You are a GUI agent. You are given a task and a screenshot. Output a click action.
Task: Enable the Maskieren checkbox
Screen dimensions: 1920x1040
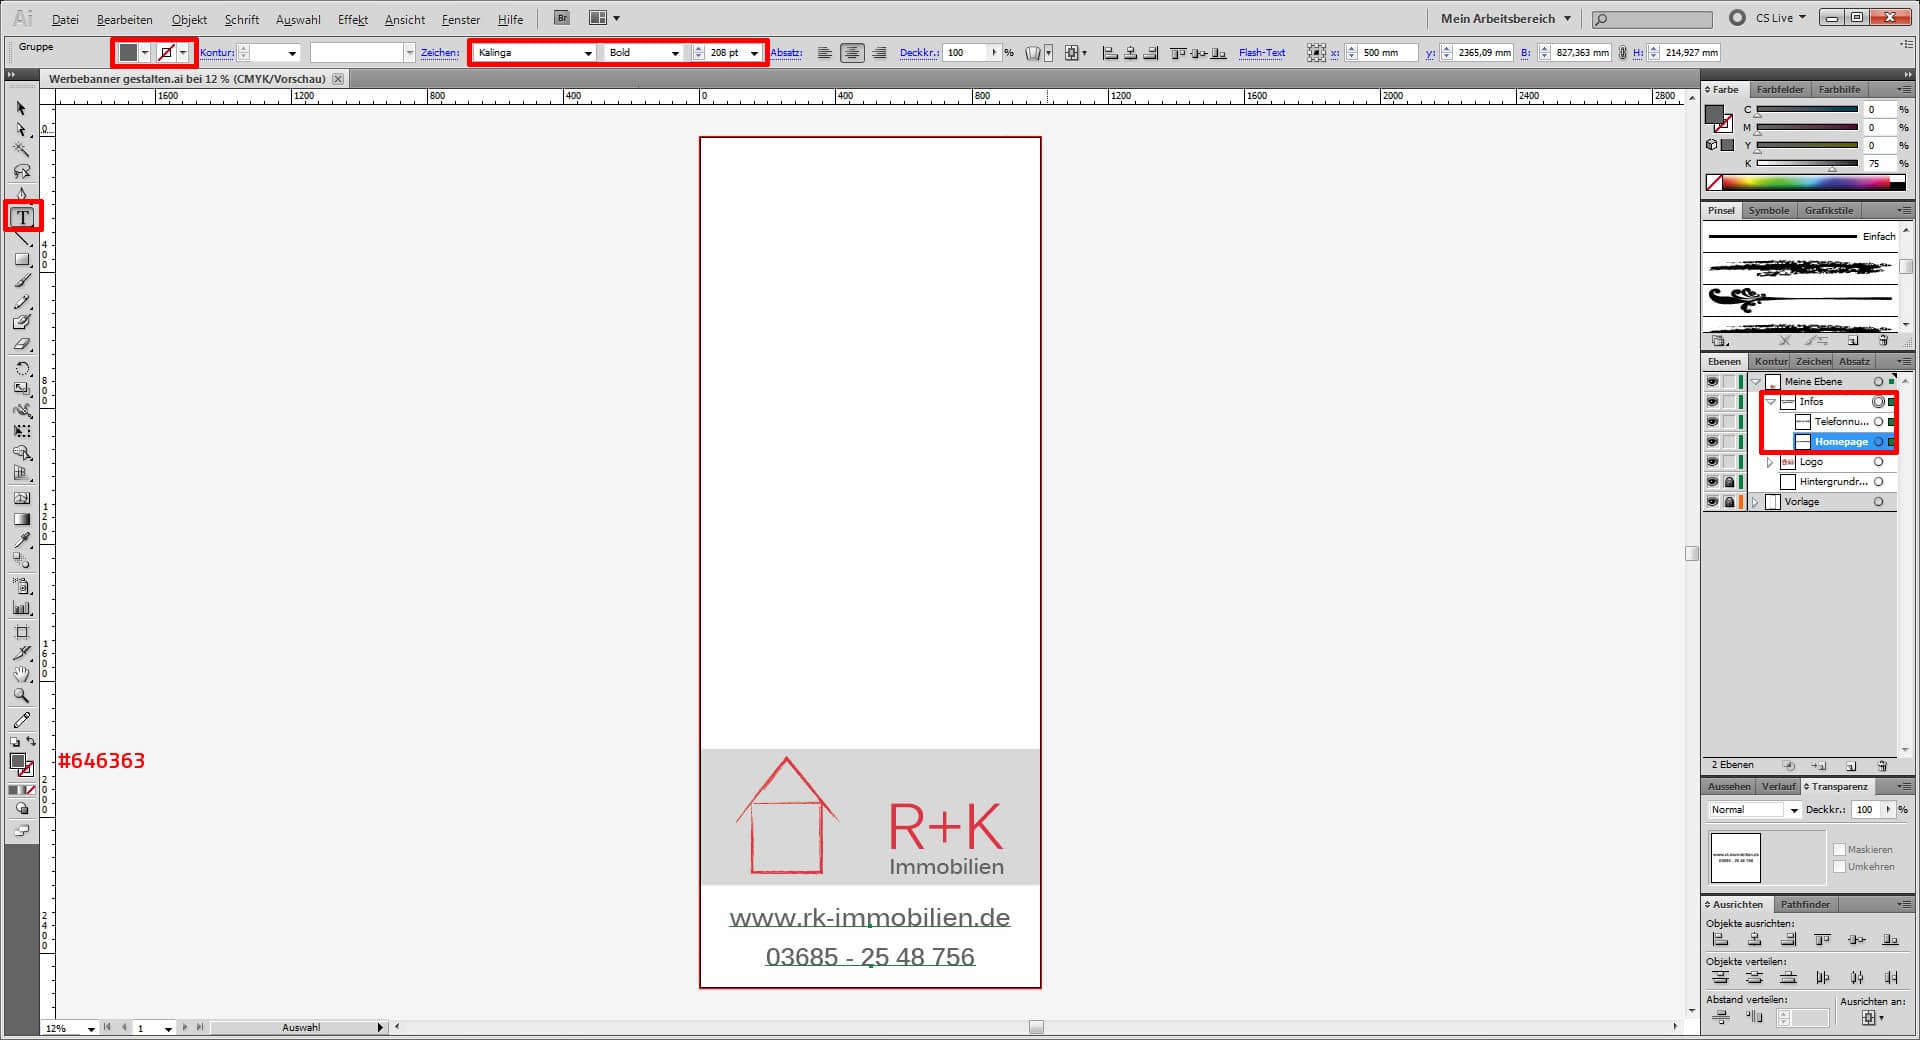pos(1839,850)
